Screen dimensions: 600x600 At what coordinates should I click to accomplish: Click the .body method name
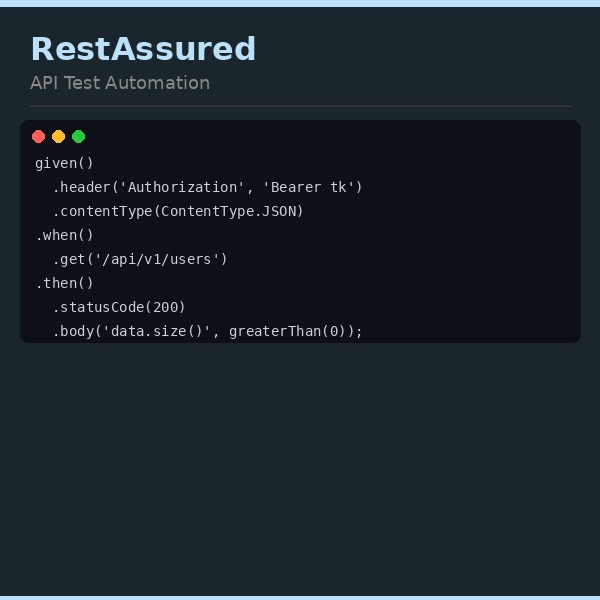click(x=73, y=331)
